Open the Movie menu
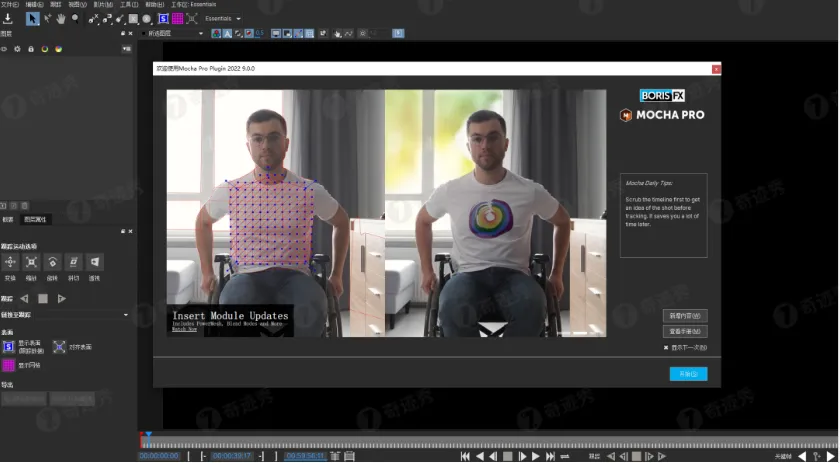The image size is (840, 463). tap(103, 4)
